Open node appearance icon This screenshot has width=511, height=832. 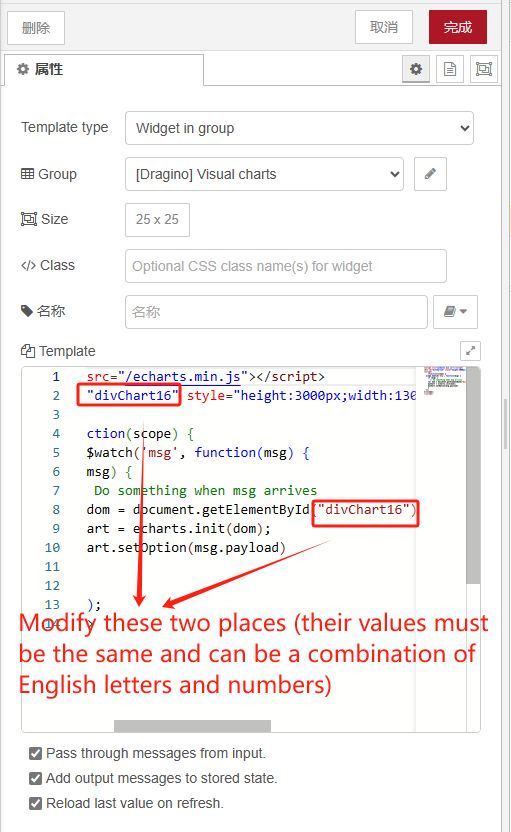click(483, 69)
